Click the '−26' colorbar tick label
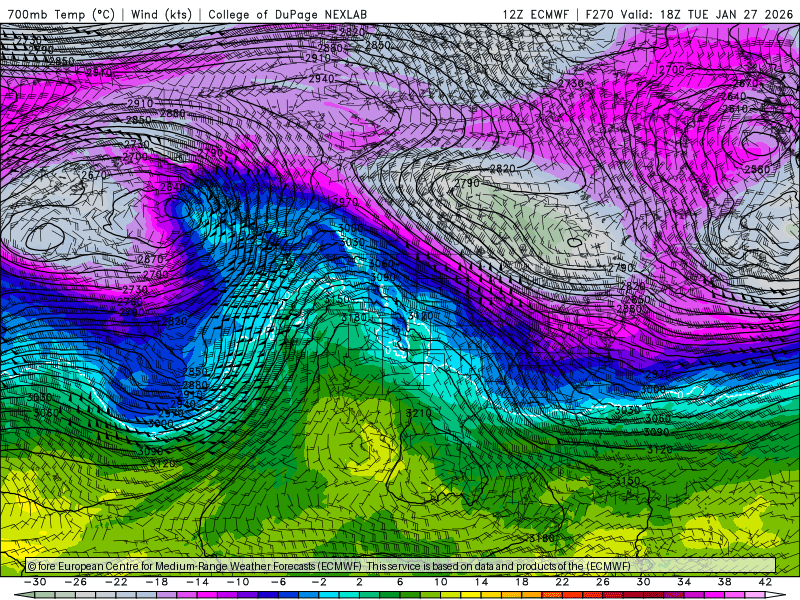The height and width of the screenshot is (600, 800). (76, 582)
